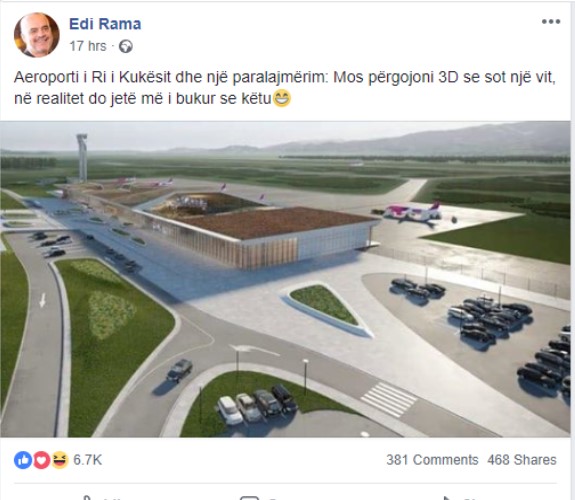
Task: Click the blue thumbs-up Like reaction icon
Action: [23, 460]
